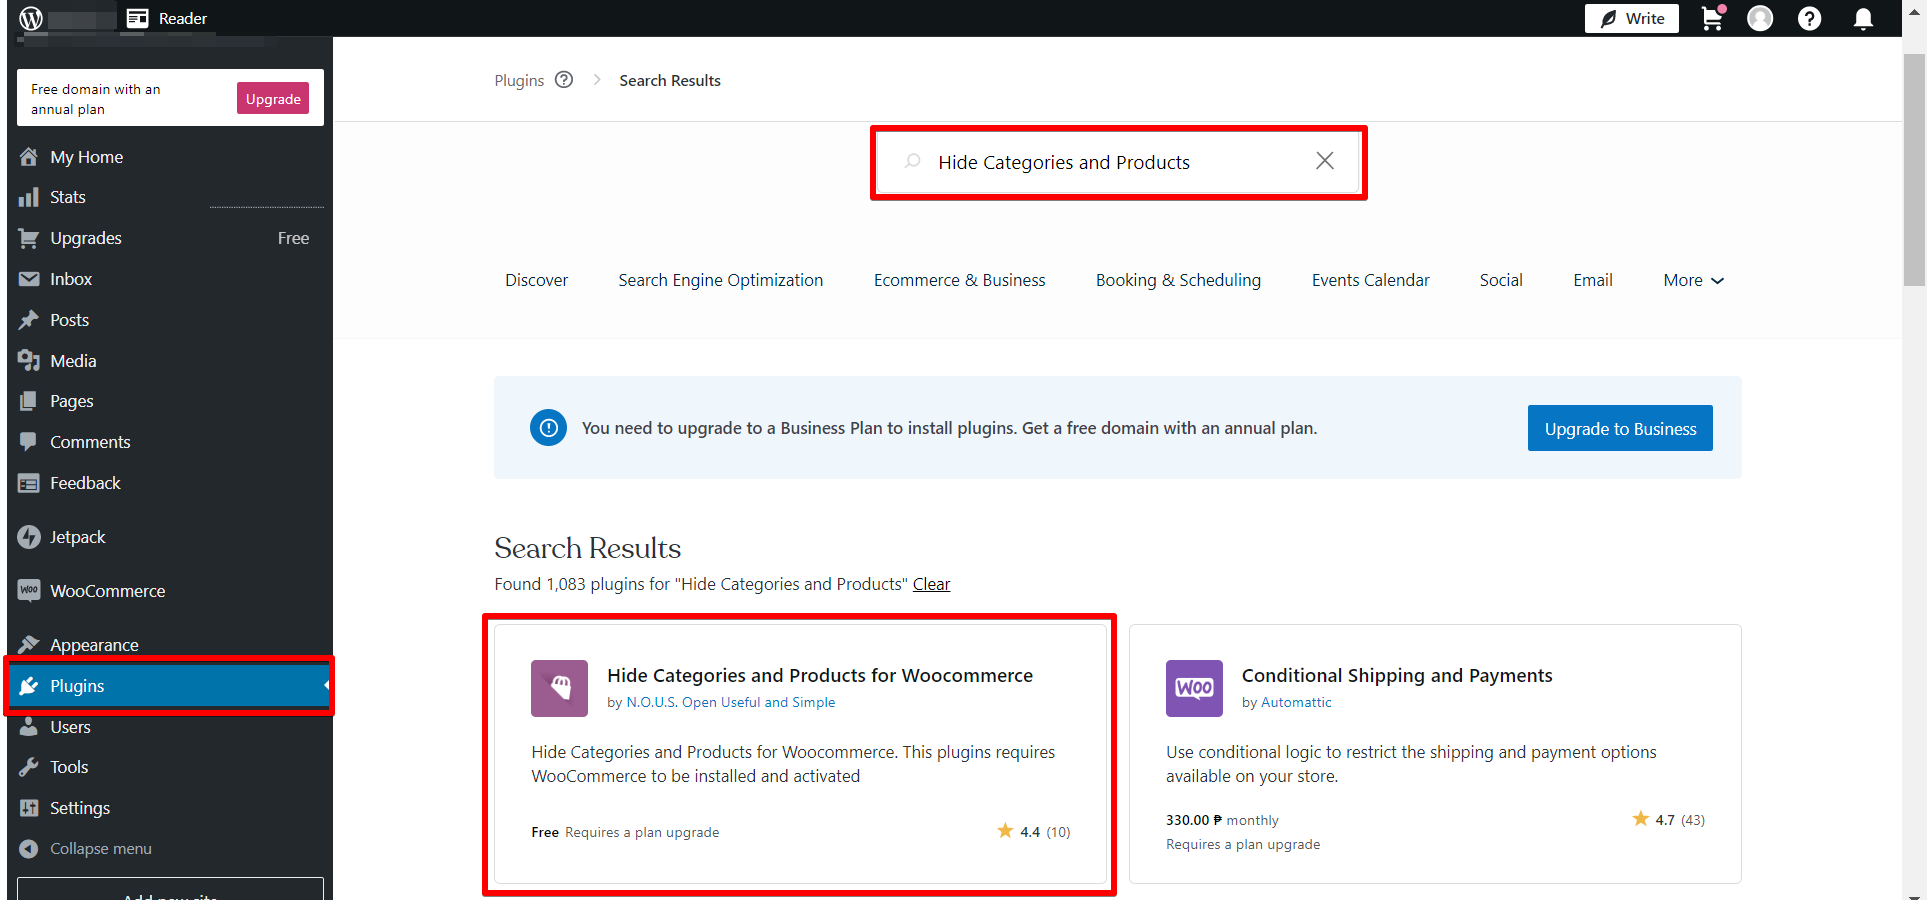This screenshot has width=1927, height=900.
Task: Click the Clear search results link
Action: 931,584
